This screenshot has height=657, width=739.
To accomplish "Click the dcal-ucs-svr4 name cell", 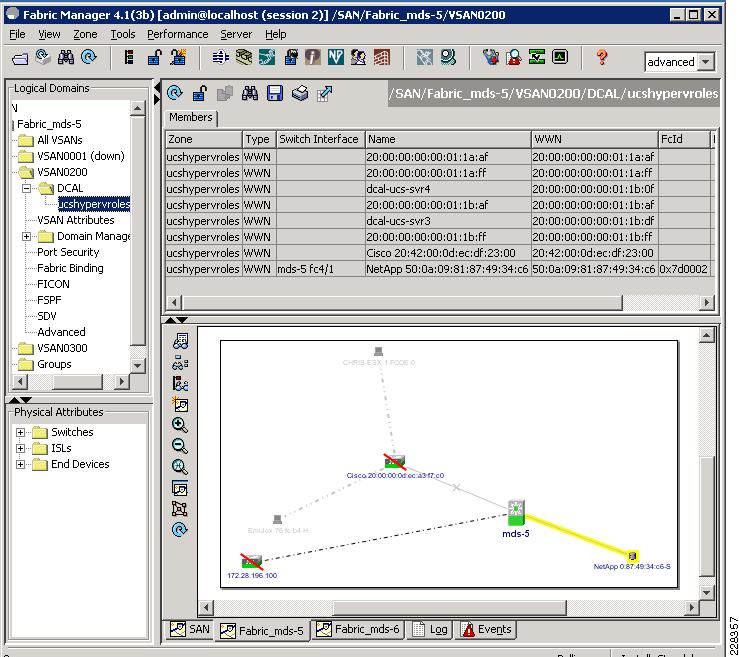I will [448, 189].
